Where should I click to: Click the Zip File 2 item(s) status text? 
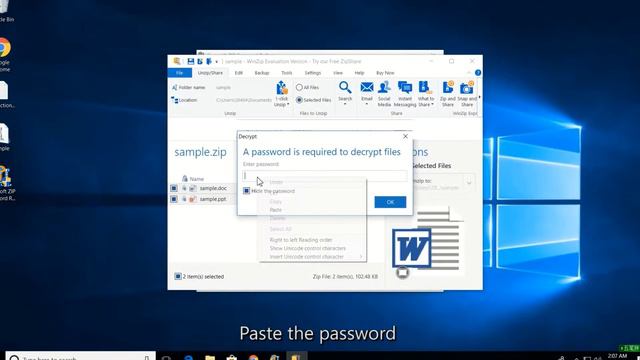345,277
